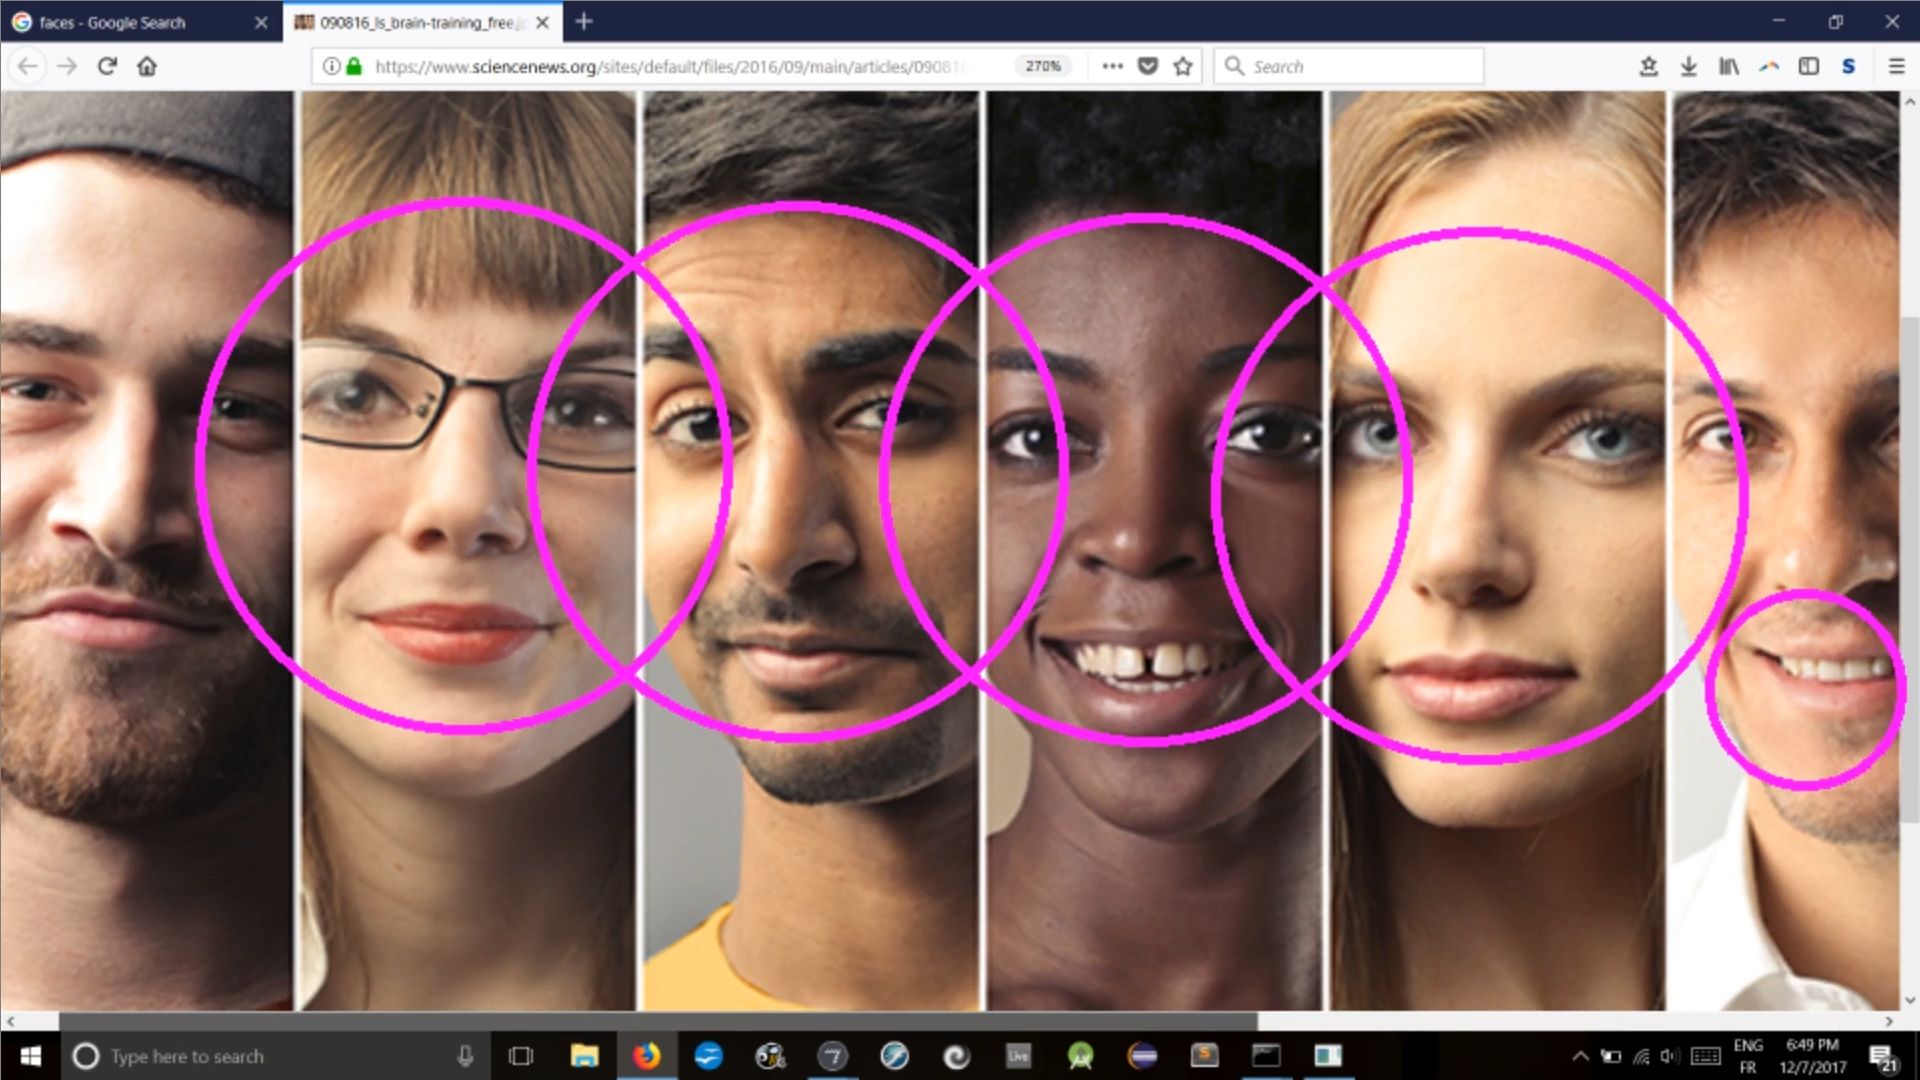
Task: Reload the current page
Action: [107, 66]
